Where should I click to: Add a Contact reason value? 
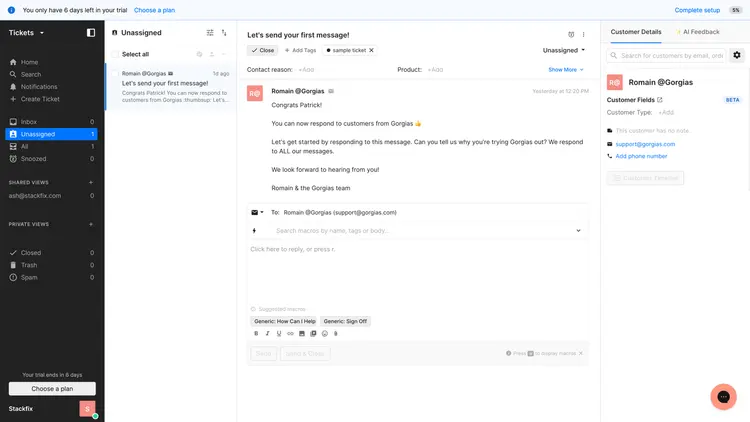coord(306,70)
